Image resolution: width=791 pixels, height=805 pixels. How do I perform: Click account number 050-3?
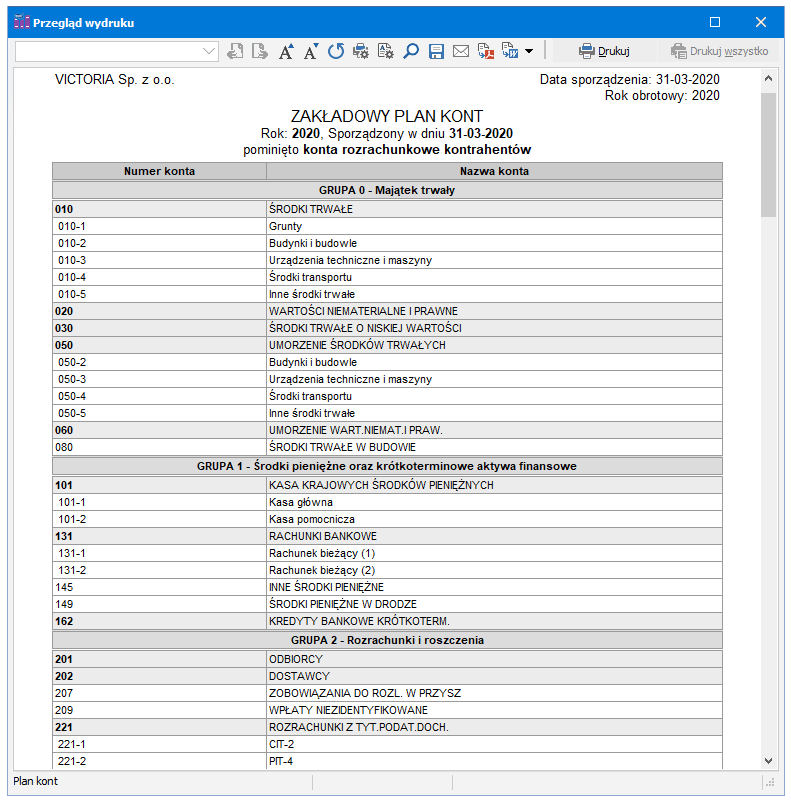click(x=72, y=379)
